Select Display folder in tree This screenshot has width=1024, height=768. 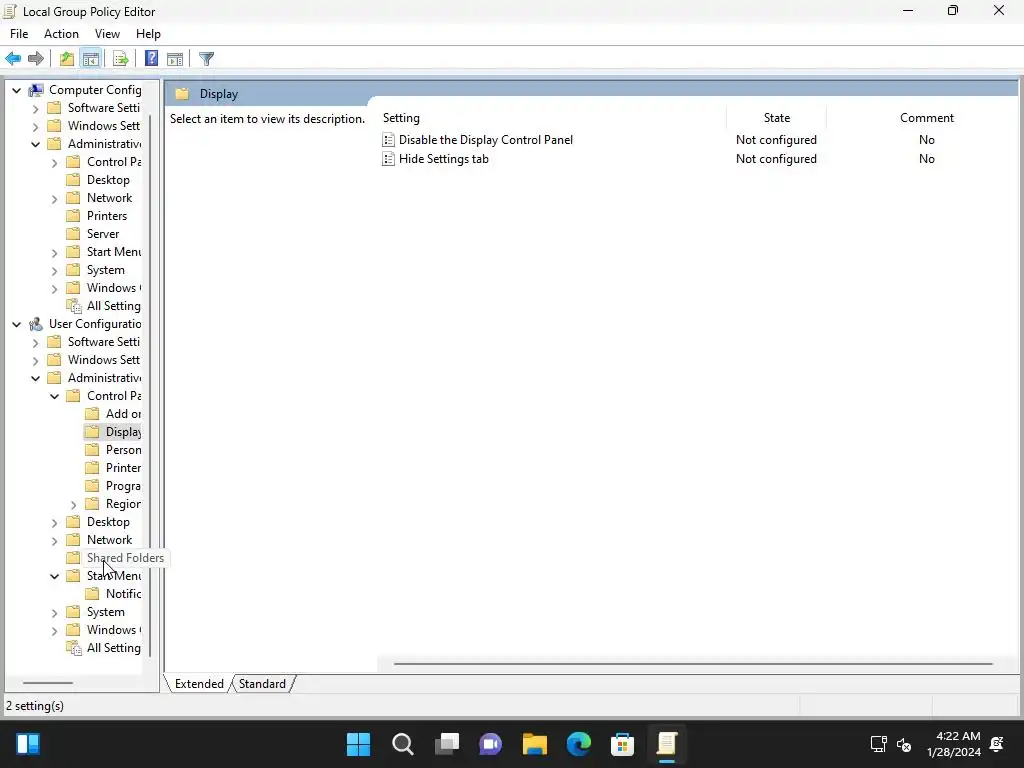(x=113, y=432)
